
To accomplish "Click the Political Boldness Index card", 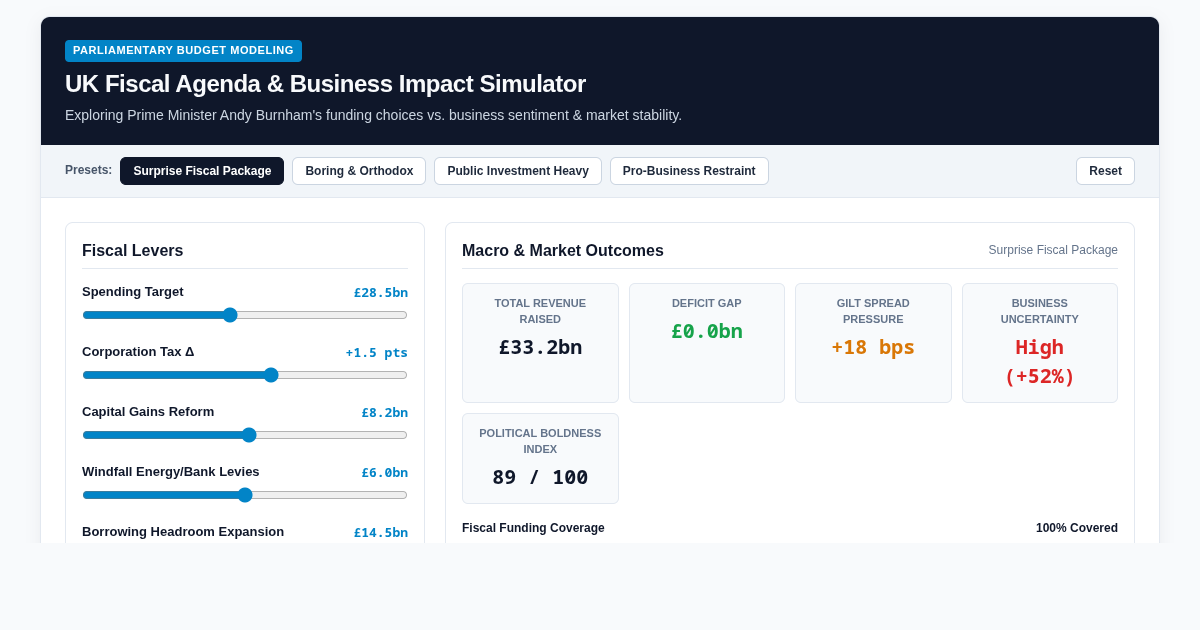I will pyautogui.click(x=540, y=458).
